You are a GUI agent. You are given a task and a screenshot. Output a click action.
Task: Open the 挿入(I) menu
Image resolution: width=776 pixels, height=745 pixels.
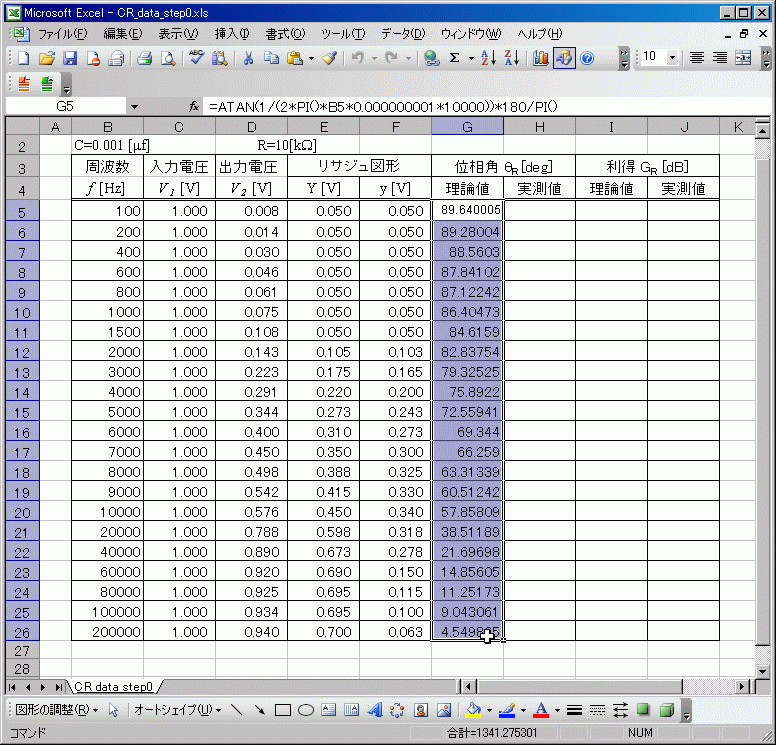(x=232, y=34)
